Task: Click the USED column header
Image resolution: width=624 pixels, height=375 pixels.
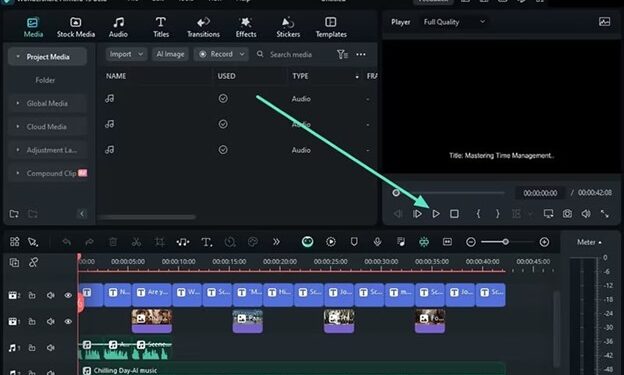Action: coord(226,76)
